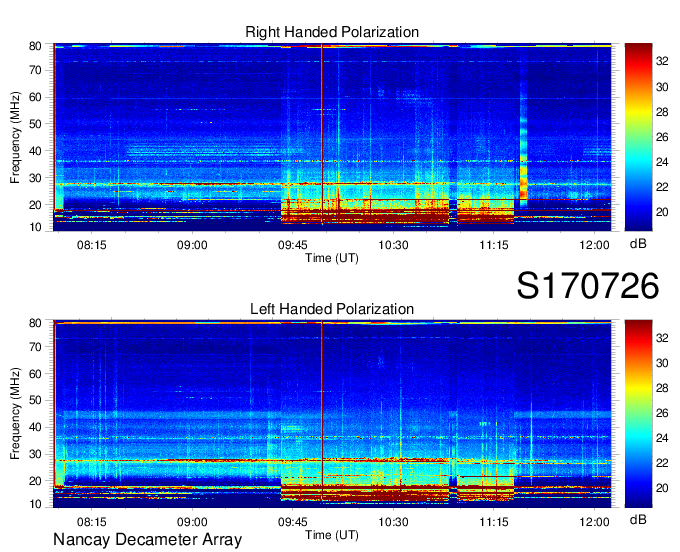
Task: Select the 11:15 tick of left-handed plot
Action: pos(494,522)
